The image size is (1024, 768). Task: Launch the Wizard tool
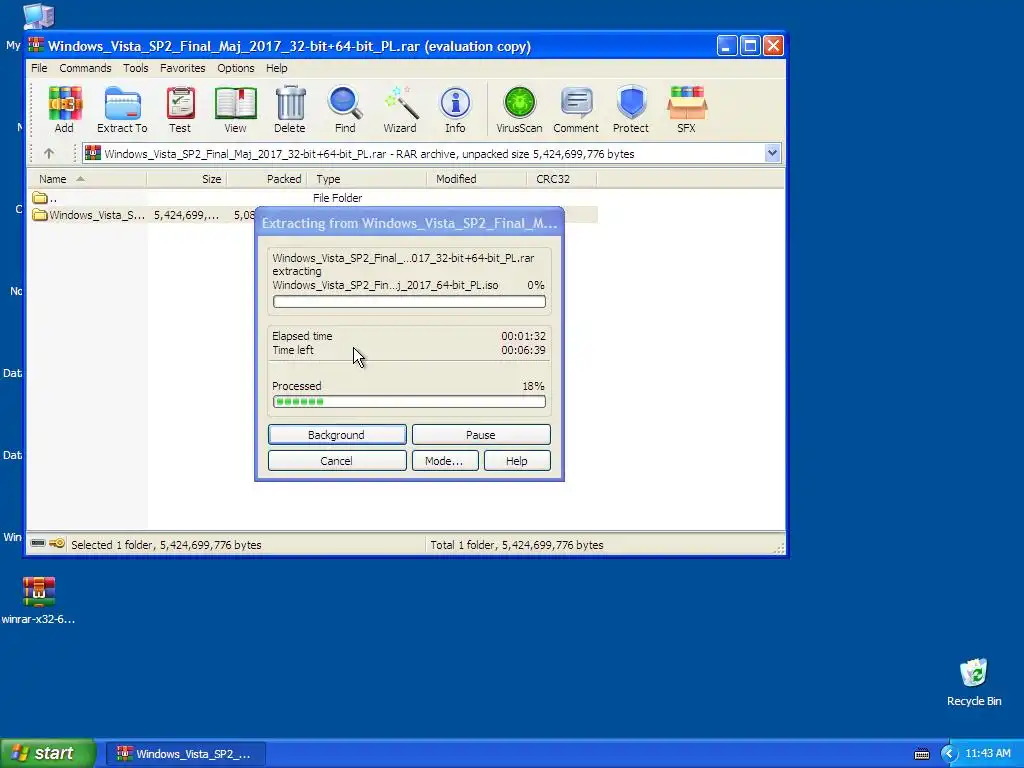pos(400,109)
